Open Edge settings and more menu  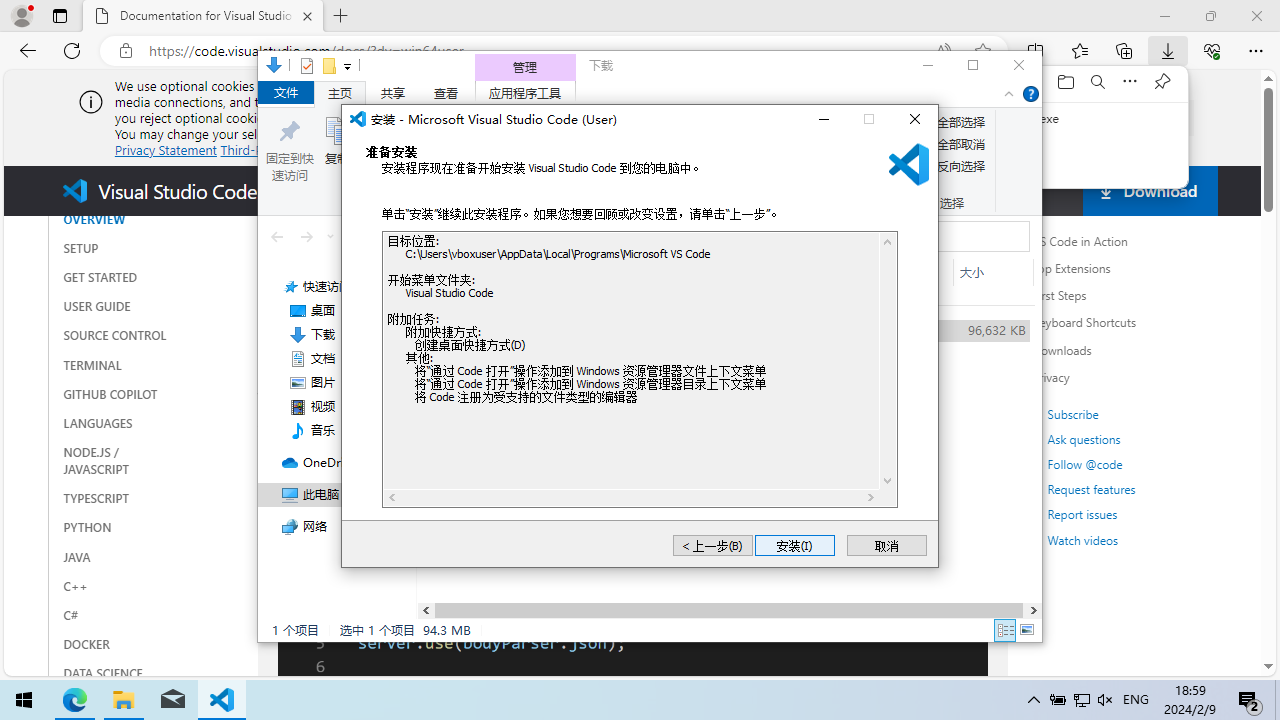pos(1256,51)
